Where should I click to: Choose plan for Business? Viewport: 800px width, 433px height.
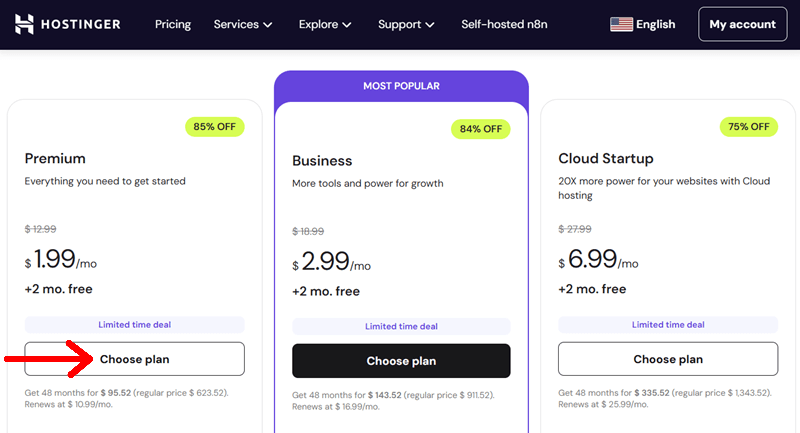tap(401, 361)
